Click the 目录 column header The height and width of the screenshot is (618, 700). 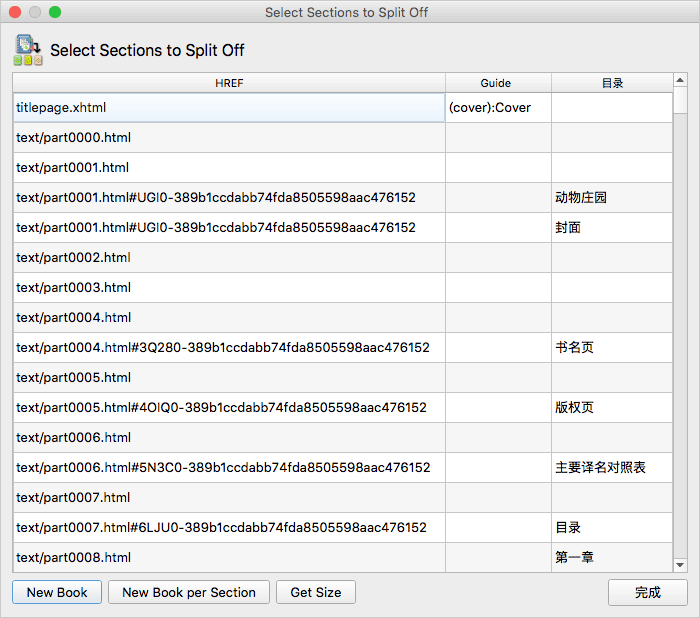(x=612, y=83)
